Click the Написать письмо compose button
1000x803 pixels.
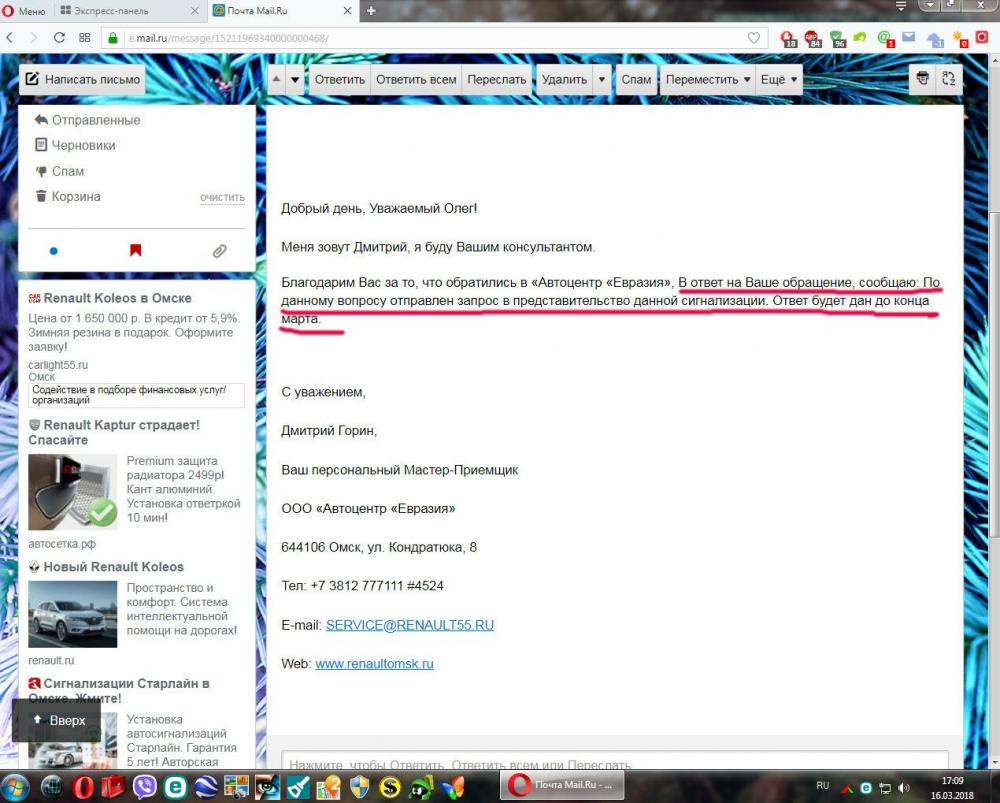(82, 80)
